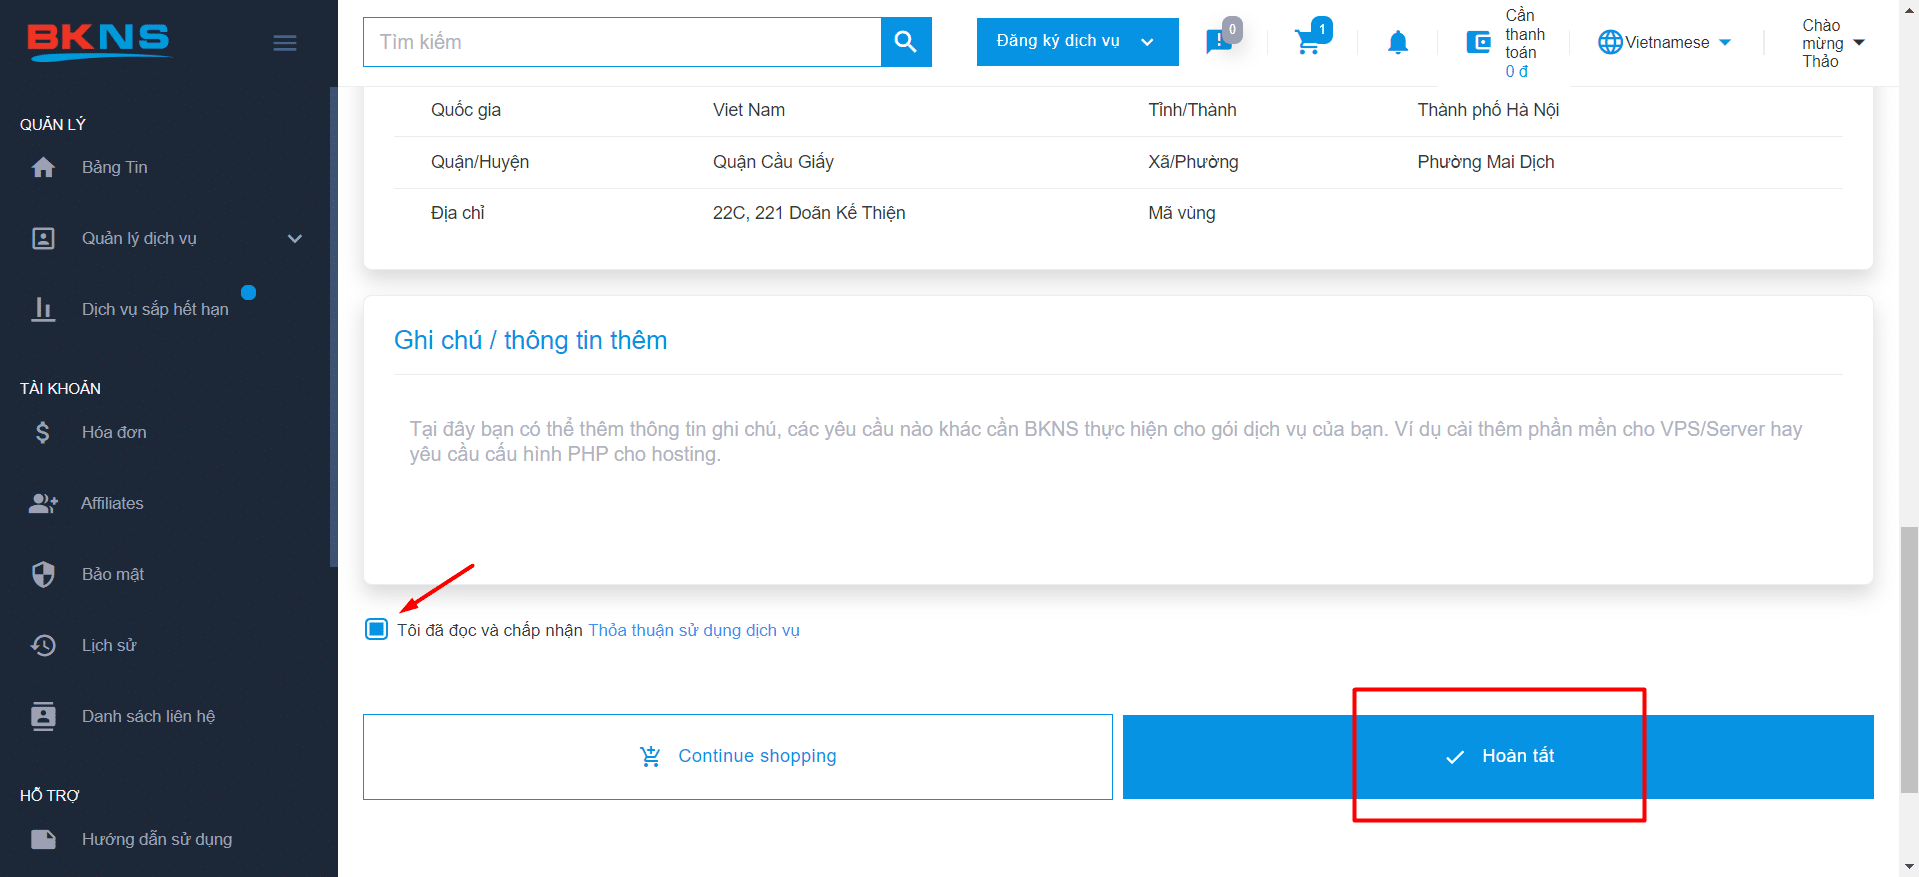Click the page vertical scrollbar thumb
The height and width of the screenshot is (877, 1919).
coord(1909,658)
